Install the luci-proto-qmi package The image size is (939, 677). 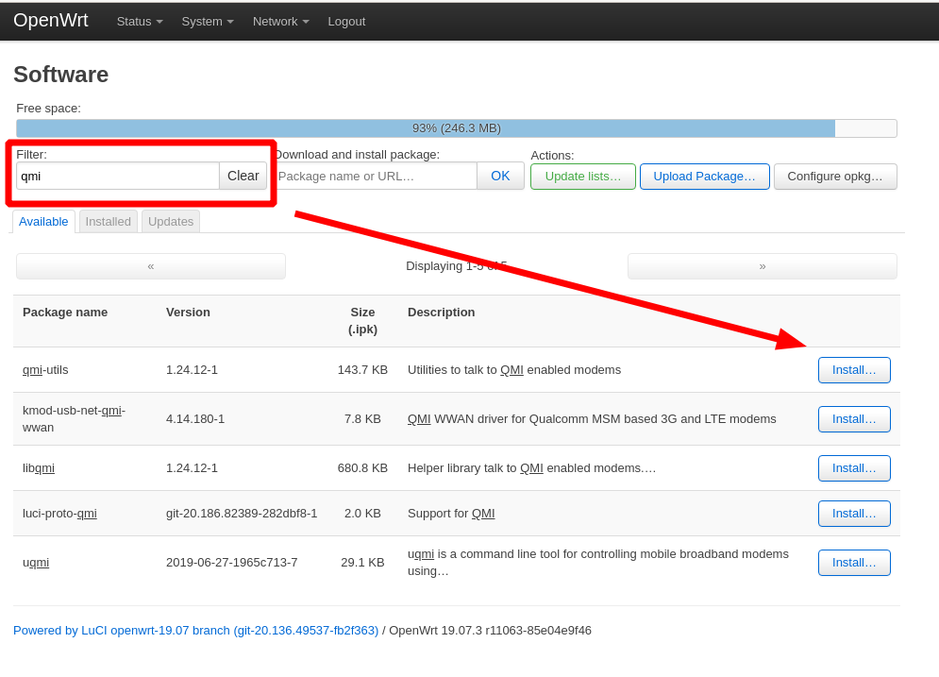(x=854, y=513)
